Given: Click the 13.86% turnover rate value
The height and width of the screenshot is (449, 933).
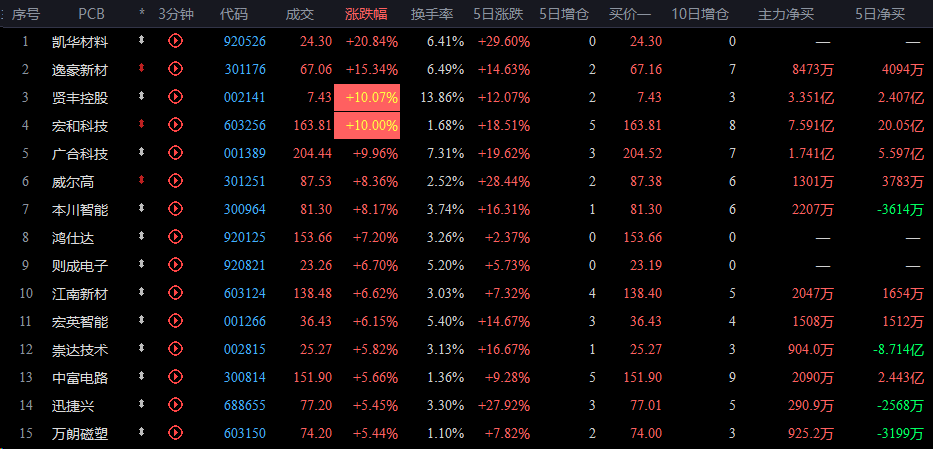Looking at the screenshot, I should point(442,98).
